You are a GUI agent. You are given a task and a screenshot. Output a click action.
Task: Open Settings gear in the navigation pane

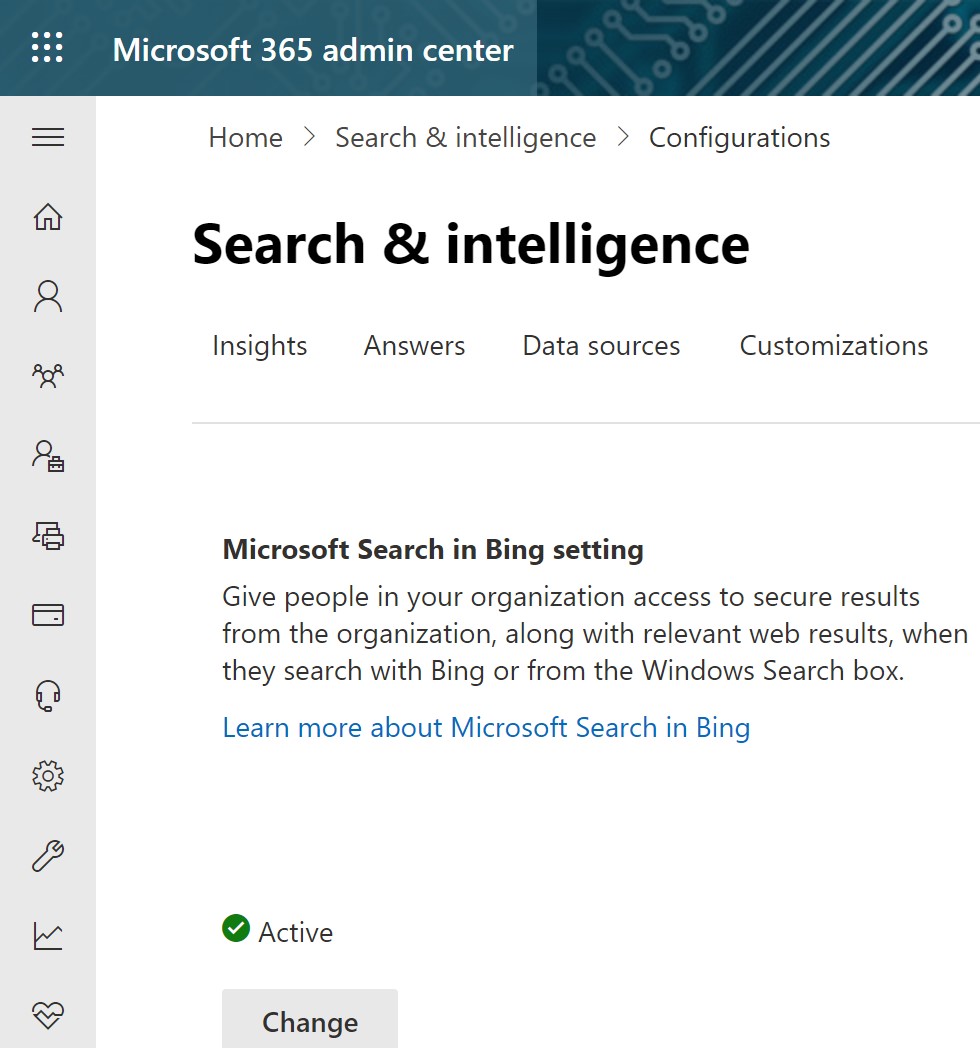point(47,776)
